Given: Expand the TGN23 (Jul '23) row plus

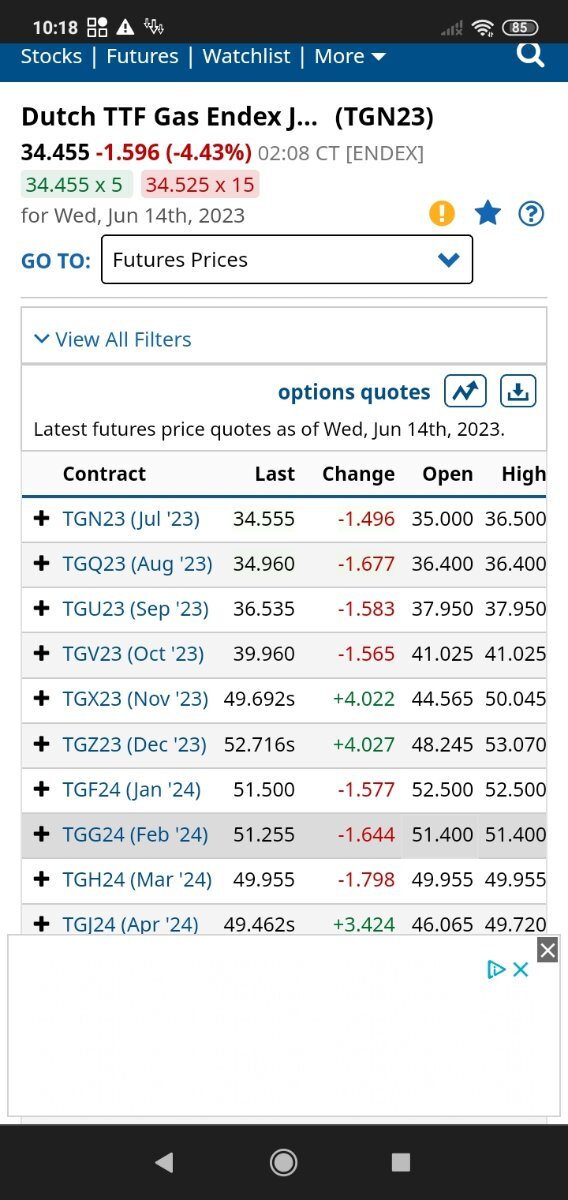Looking at the screenshot, I should 41,519.
